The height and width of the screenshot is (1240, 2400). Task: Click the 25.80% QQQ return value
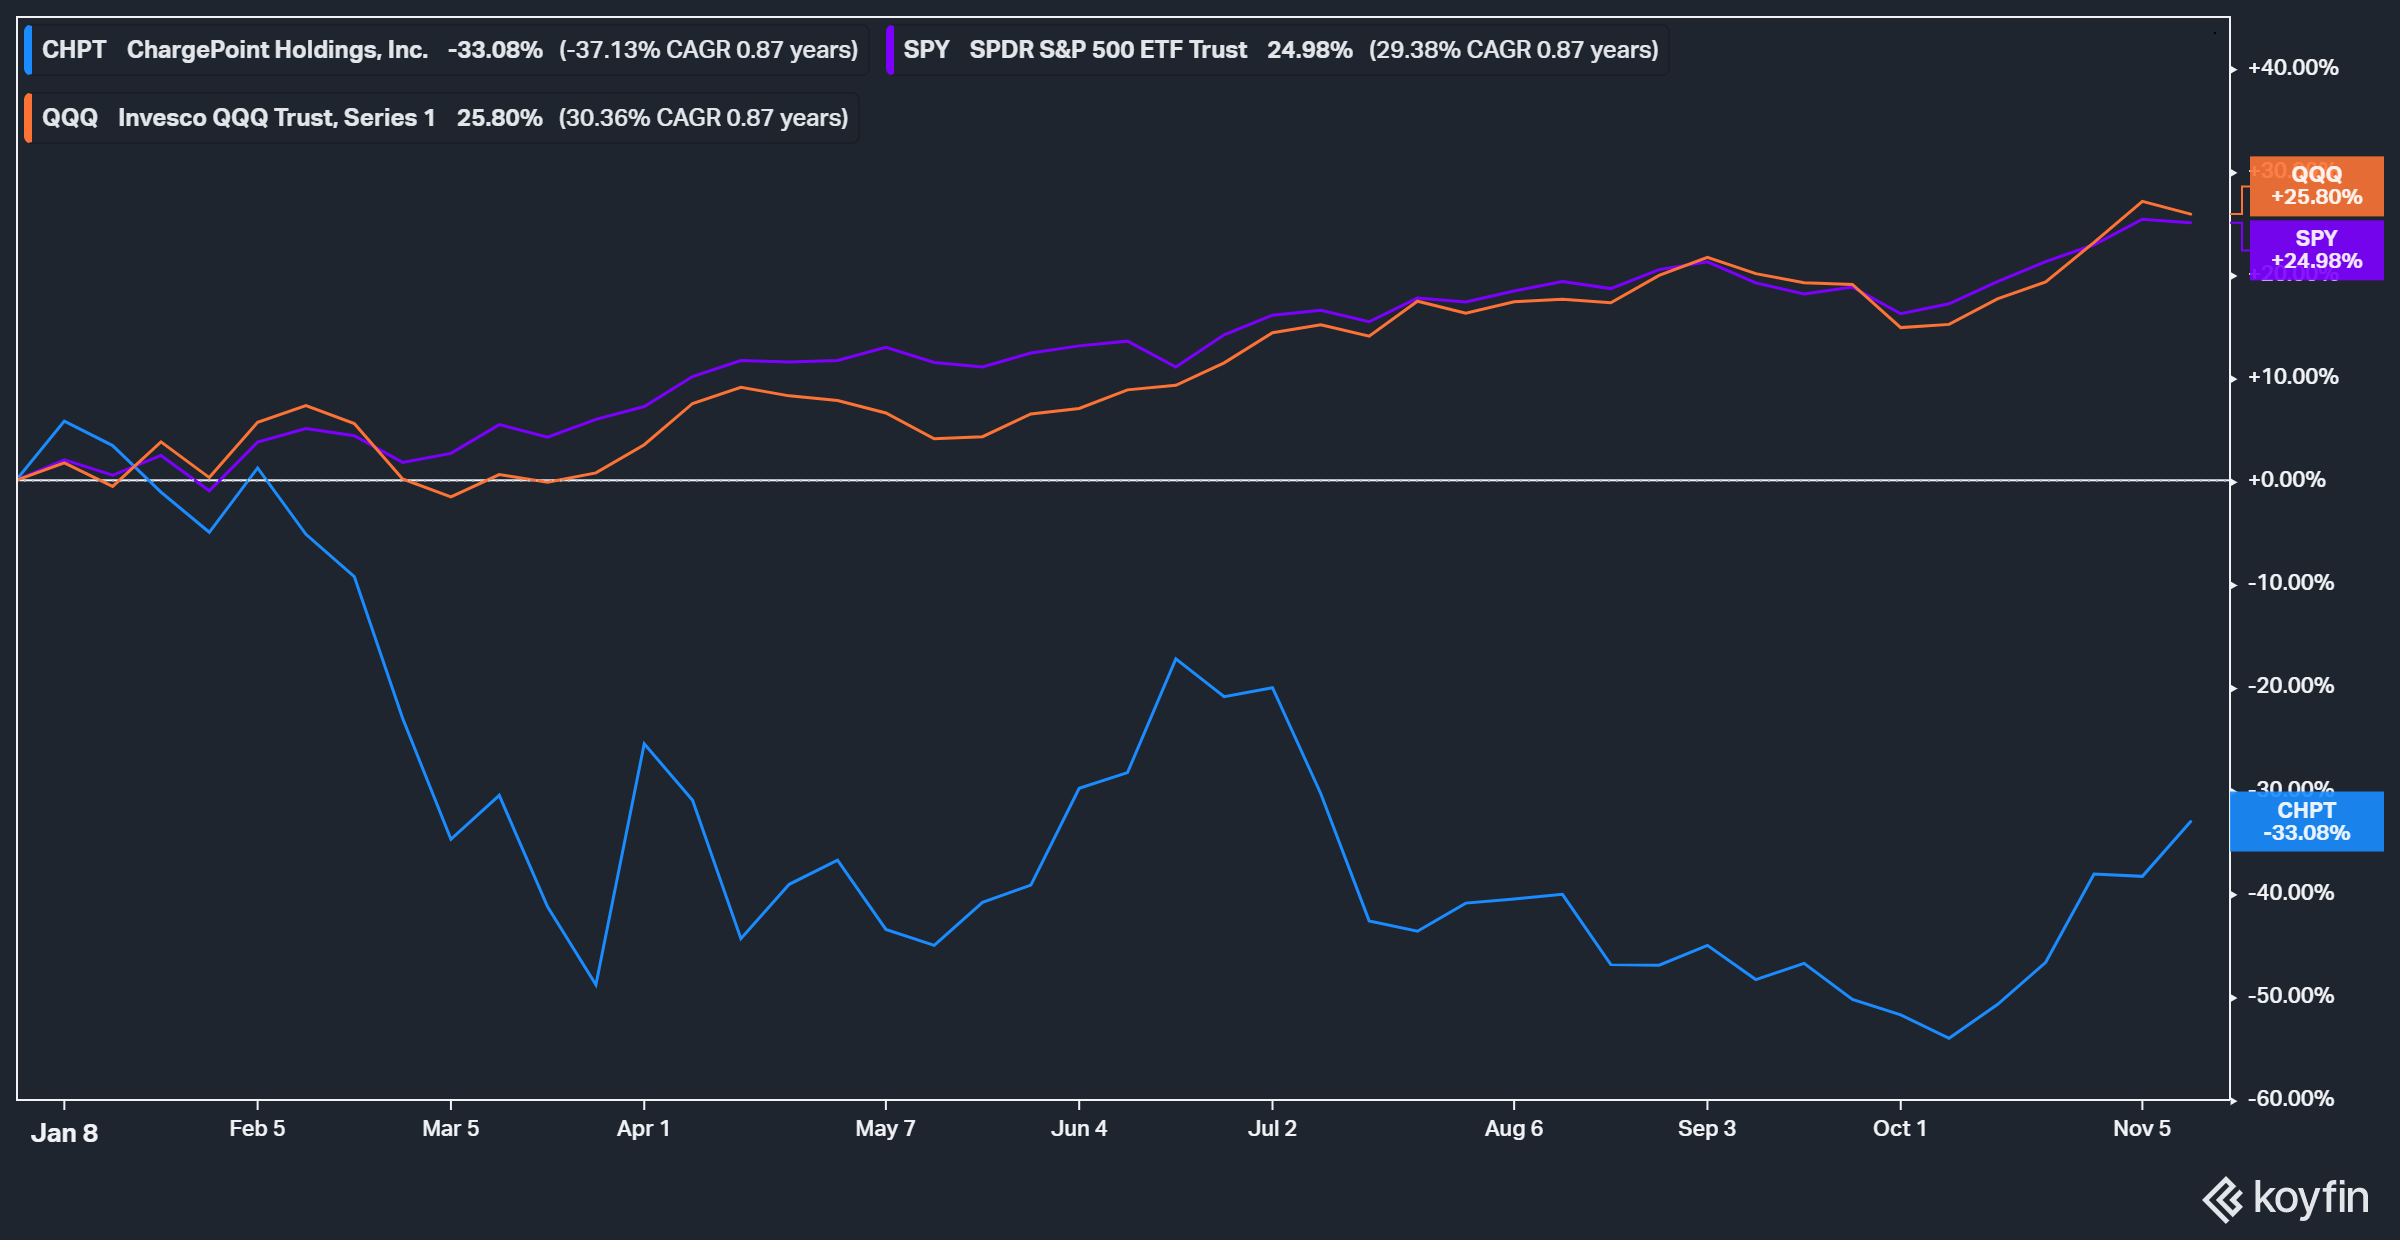click(x=500, y=118)
